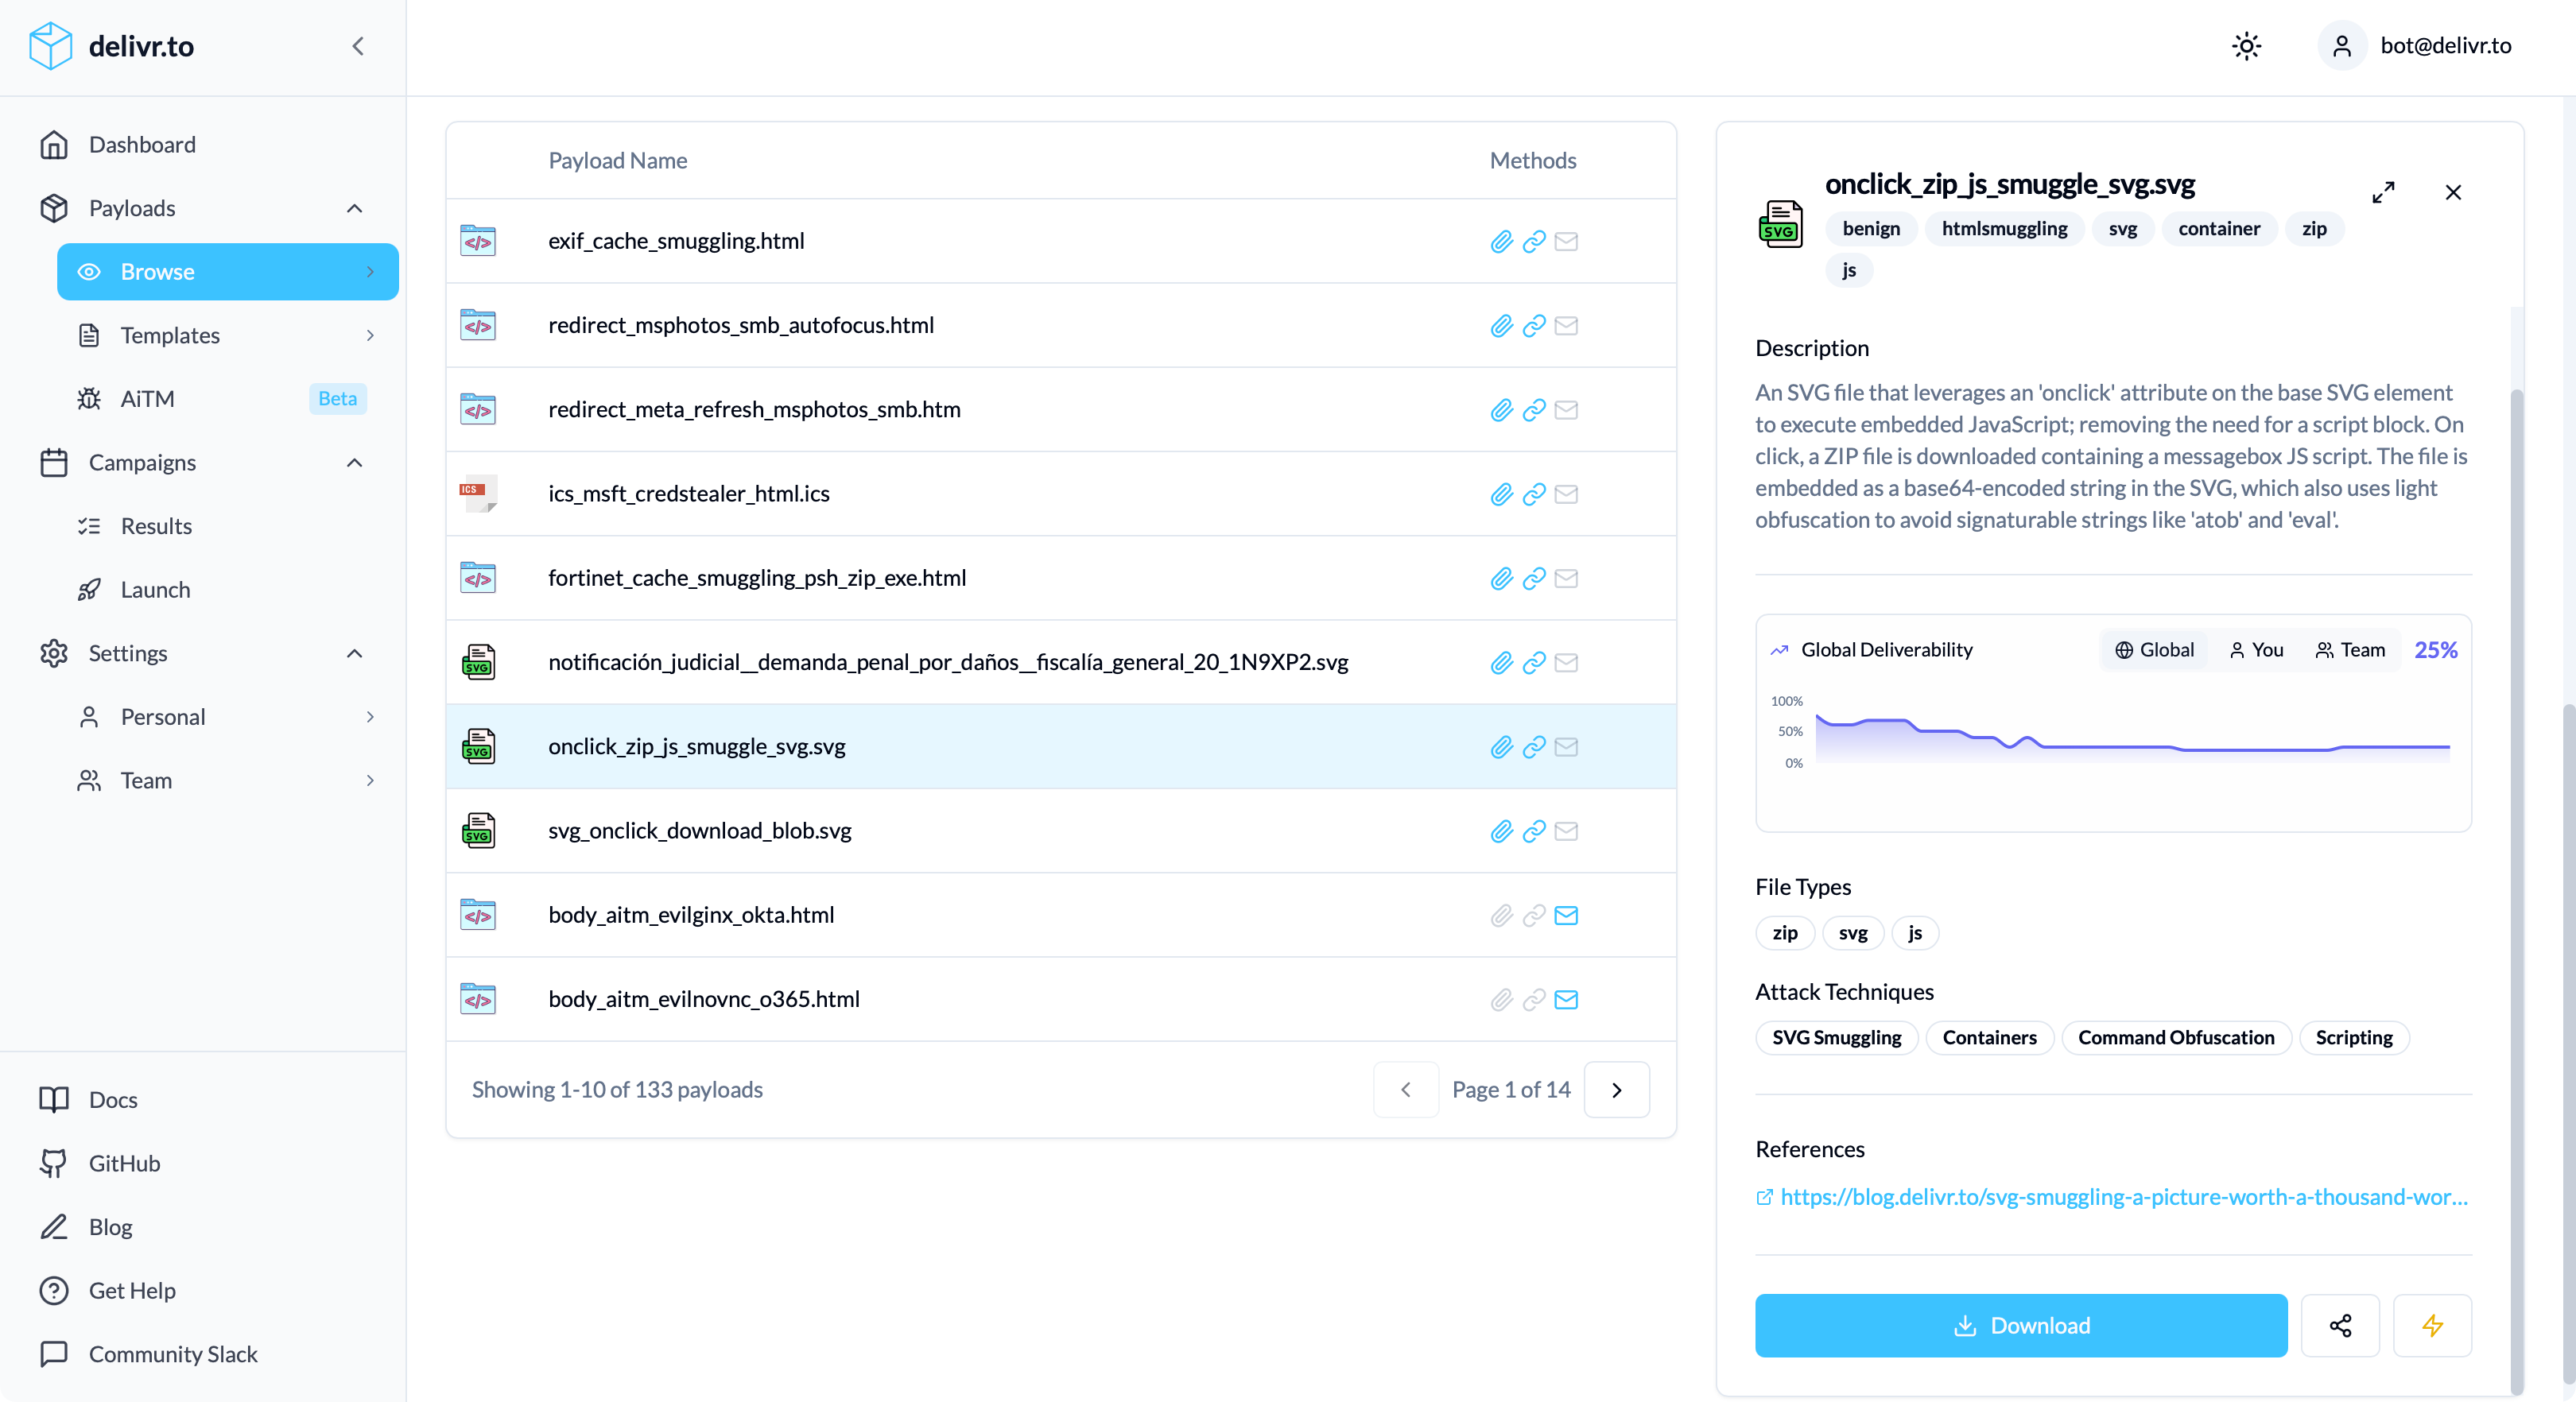The image size is (2576, 1402).
Task: Collapse the Payloads sidebar section
Action: (x=354, y=208)
